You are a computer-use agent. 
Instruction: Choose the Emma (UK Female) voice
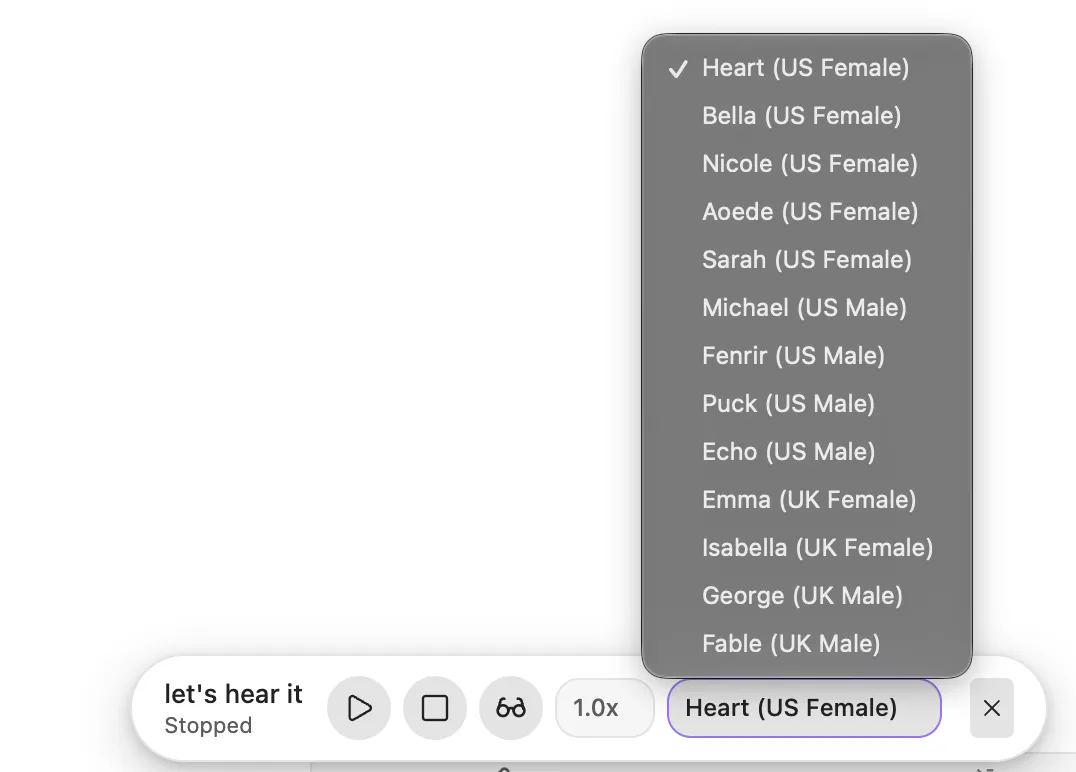(807, 500)
